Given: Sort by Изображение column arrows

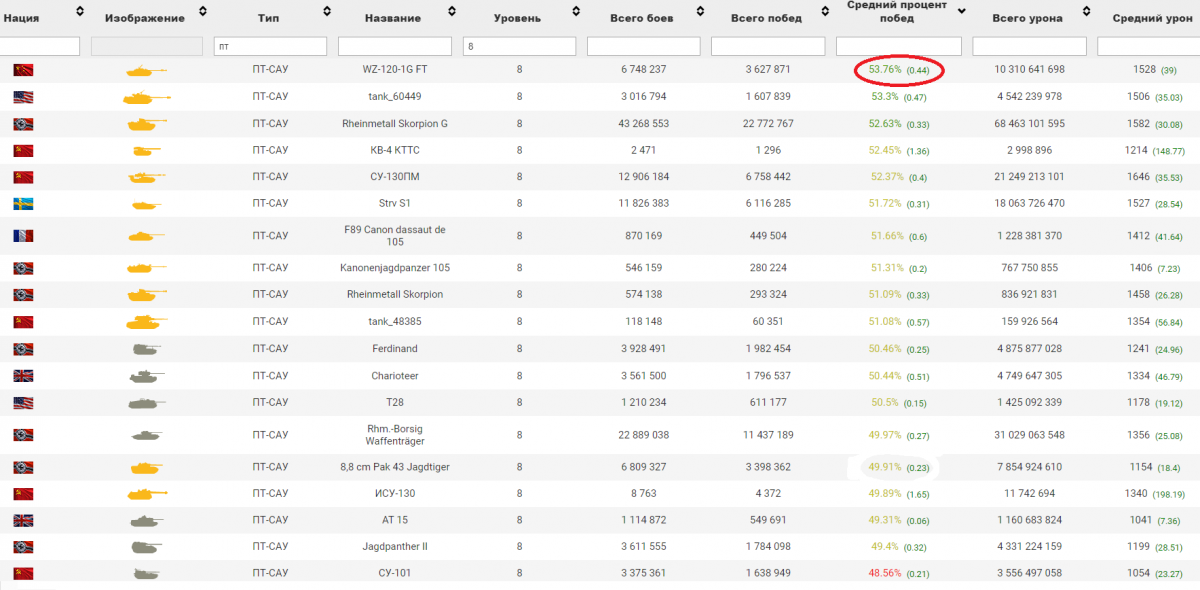Looking at the screenshot, I should pos(203,12).
